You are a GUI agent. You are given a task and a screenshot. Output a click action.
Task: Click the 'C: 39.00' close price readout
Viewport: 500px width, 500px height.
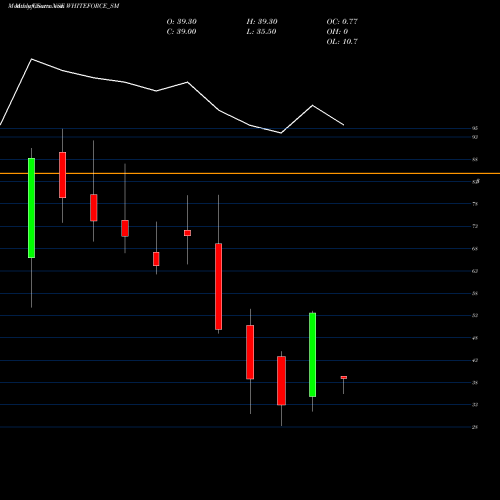181,32
